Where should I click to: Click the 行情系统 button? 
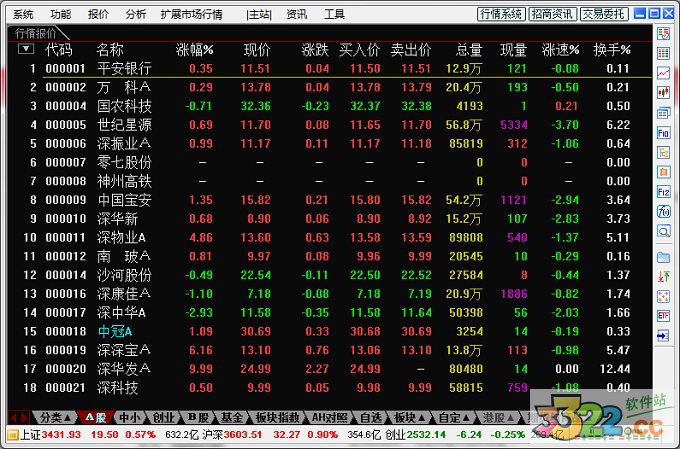tap(501, 14)
